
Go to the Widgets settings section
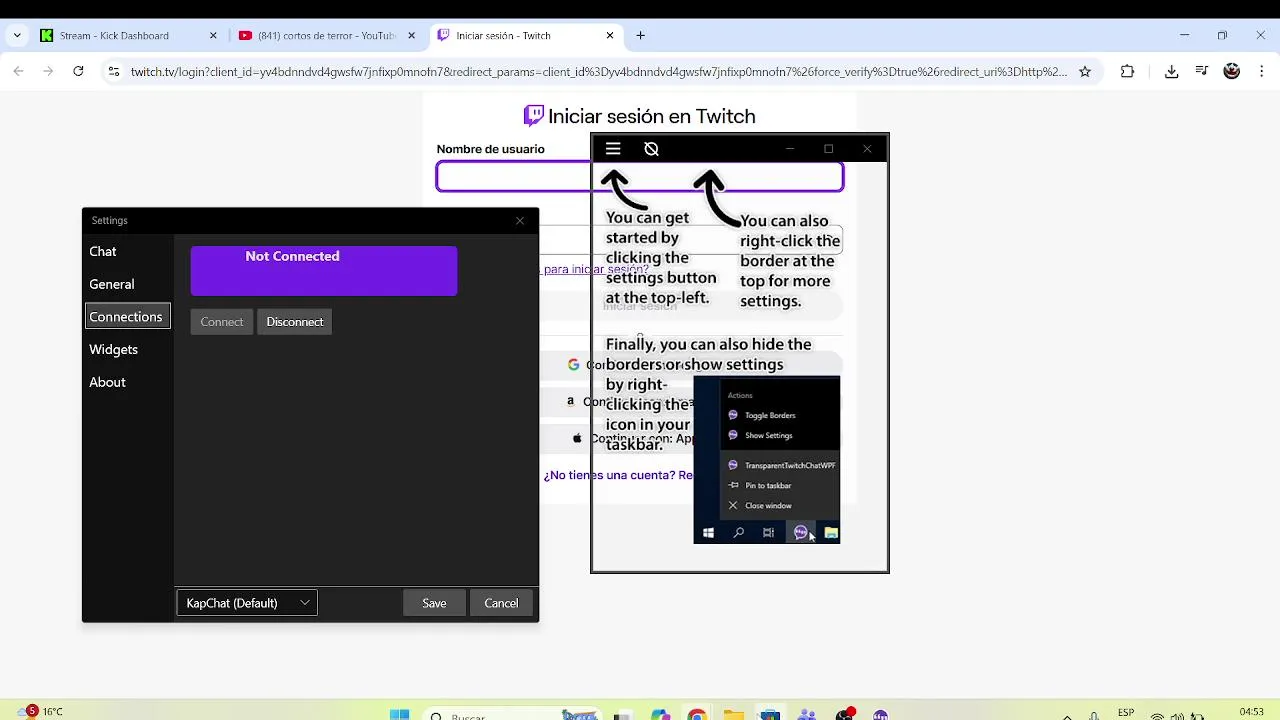tap(114, 350)
